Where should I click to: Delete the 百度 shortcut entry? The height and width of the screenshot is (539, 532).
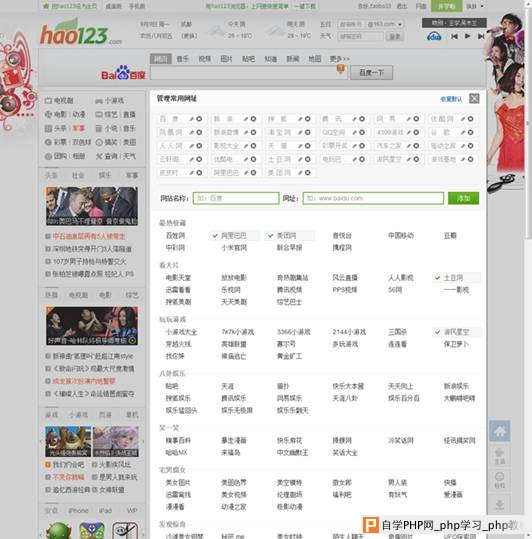pos(199,119)
